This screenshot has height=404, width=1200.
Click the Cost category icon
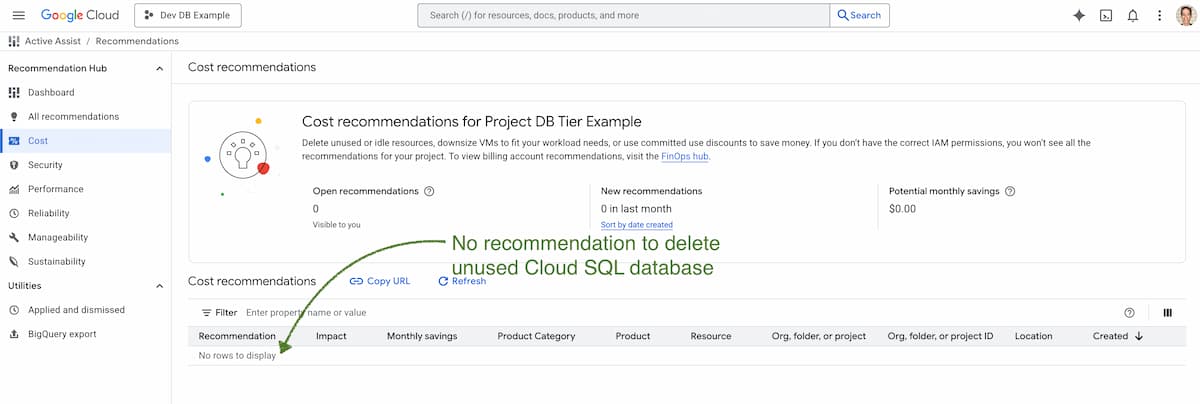(x=14, y=141)
